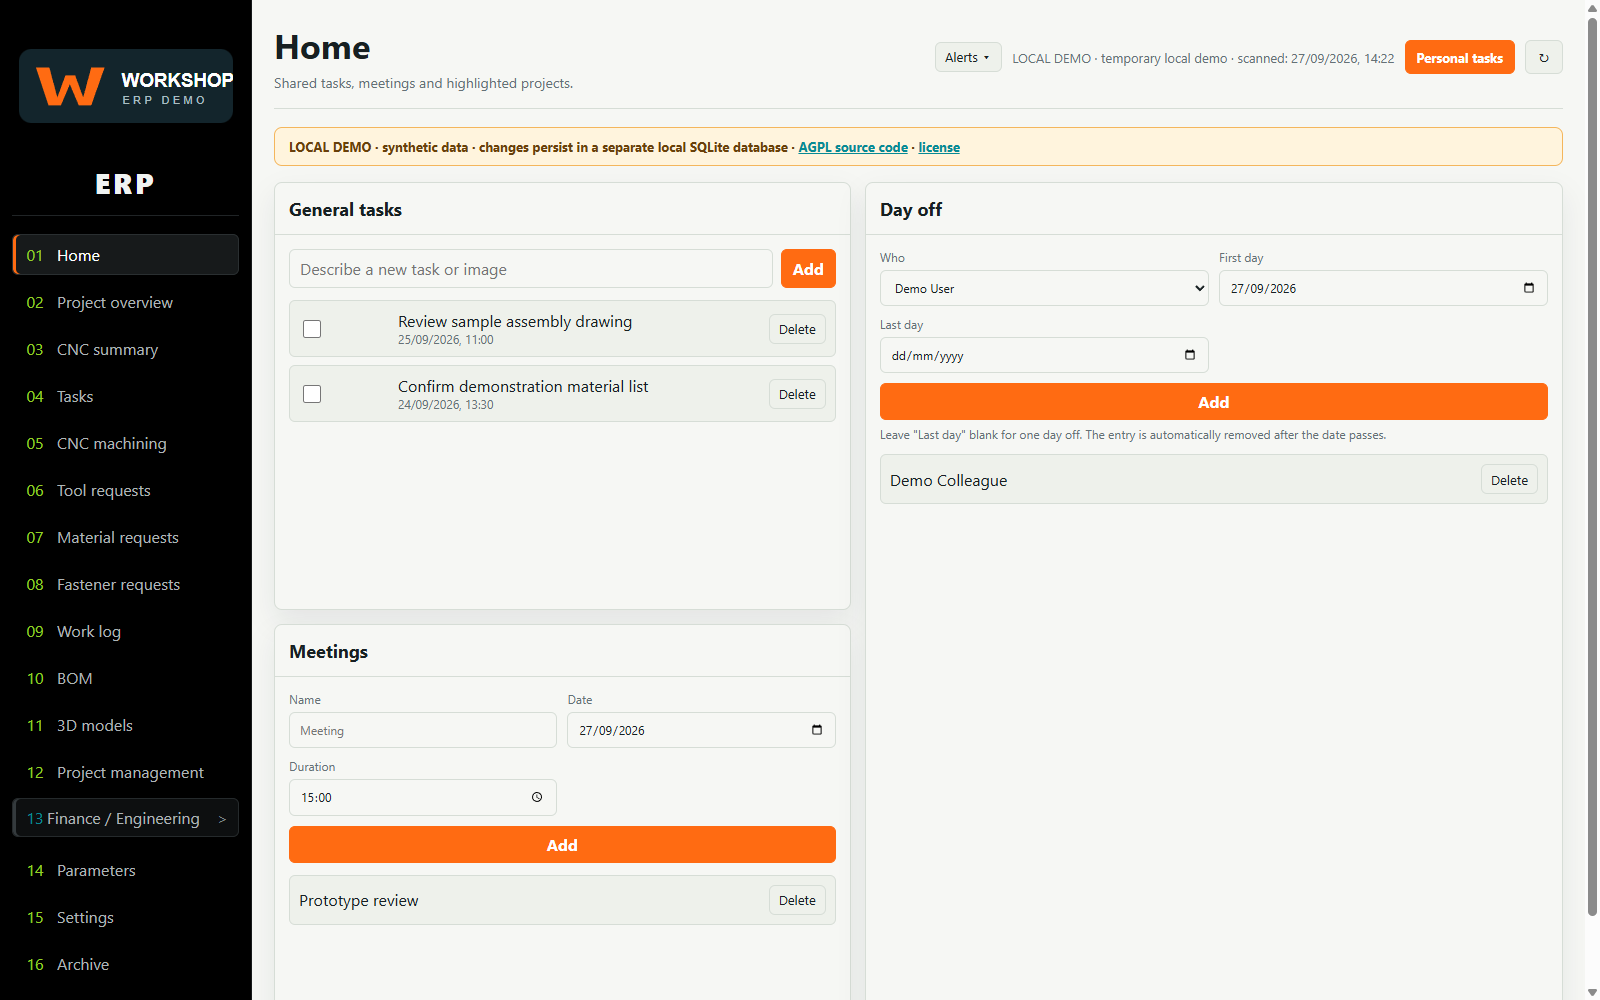
Task: Go to Home in the sidebar
Action: (x=126, y=255)
